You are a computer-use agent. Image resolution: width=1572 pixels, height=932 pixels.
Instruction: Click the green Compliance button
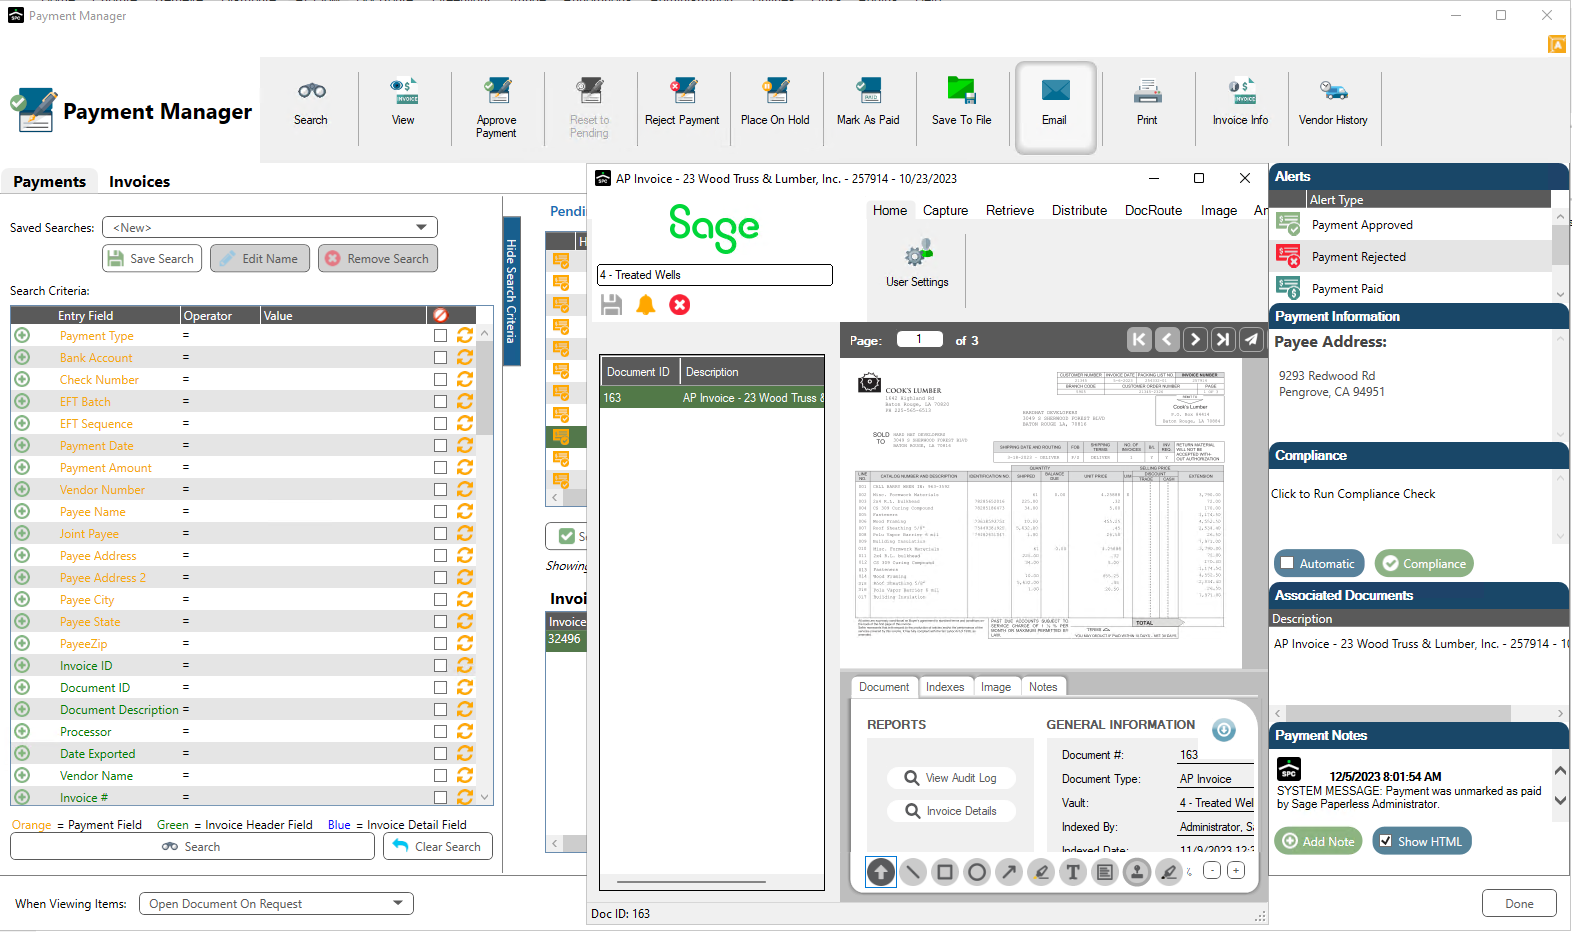[x=1424, y=563]
